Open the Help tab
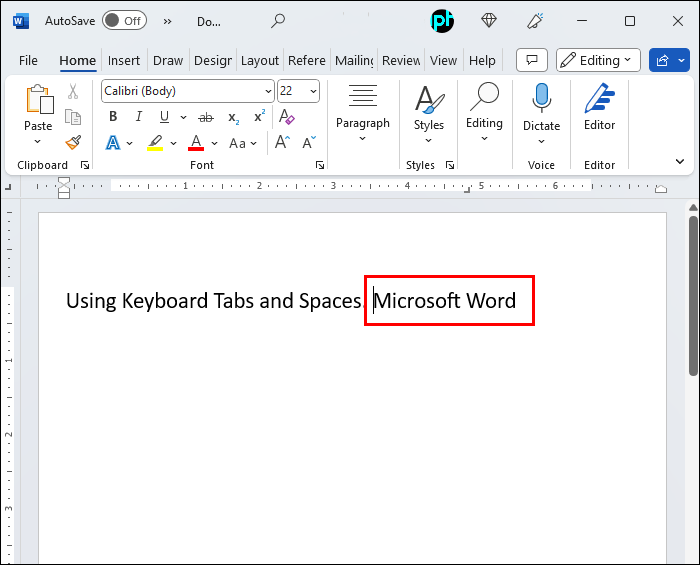Viewport: 700px width, 565px height. [x=482, y=60]
